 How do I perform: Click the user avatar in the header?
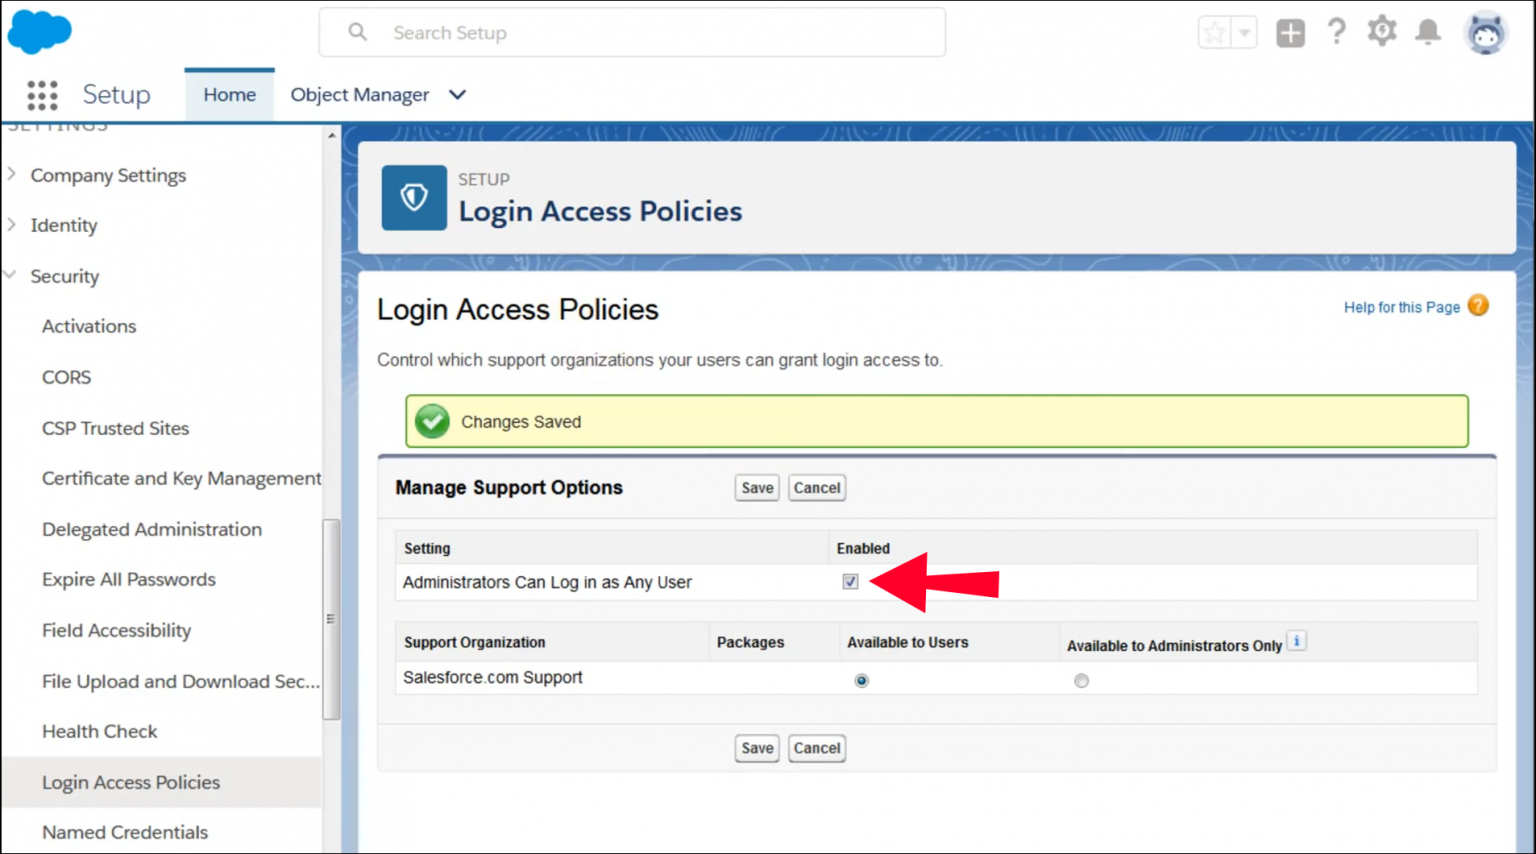click(1486, 32)
